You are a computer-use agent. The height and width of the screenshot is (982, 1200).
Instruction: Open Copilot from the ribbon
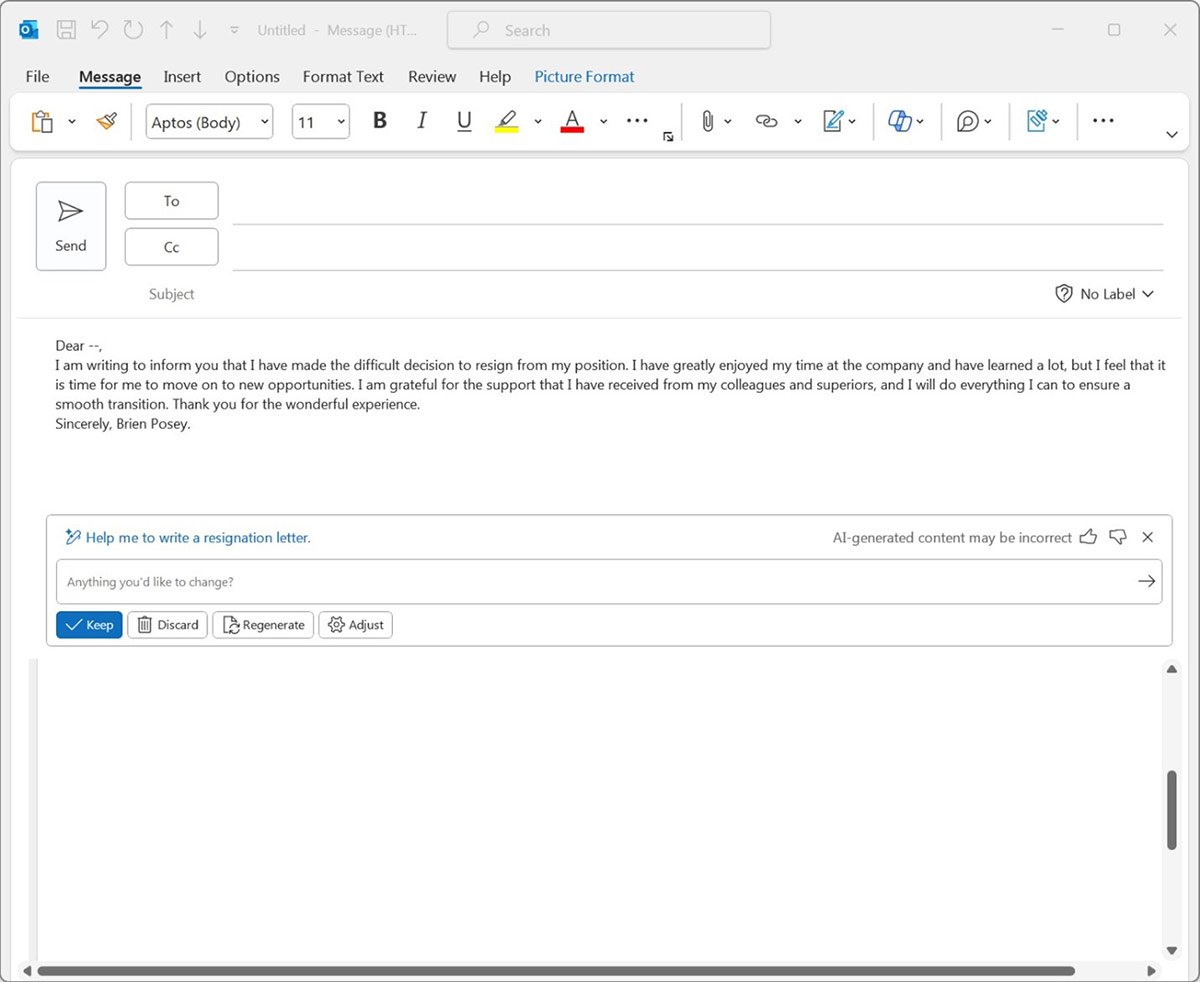pyautogui.click(x=901, y=120)
